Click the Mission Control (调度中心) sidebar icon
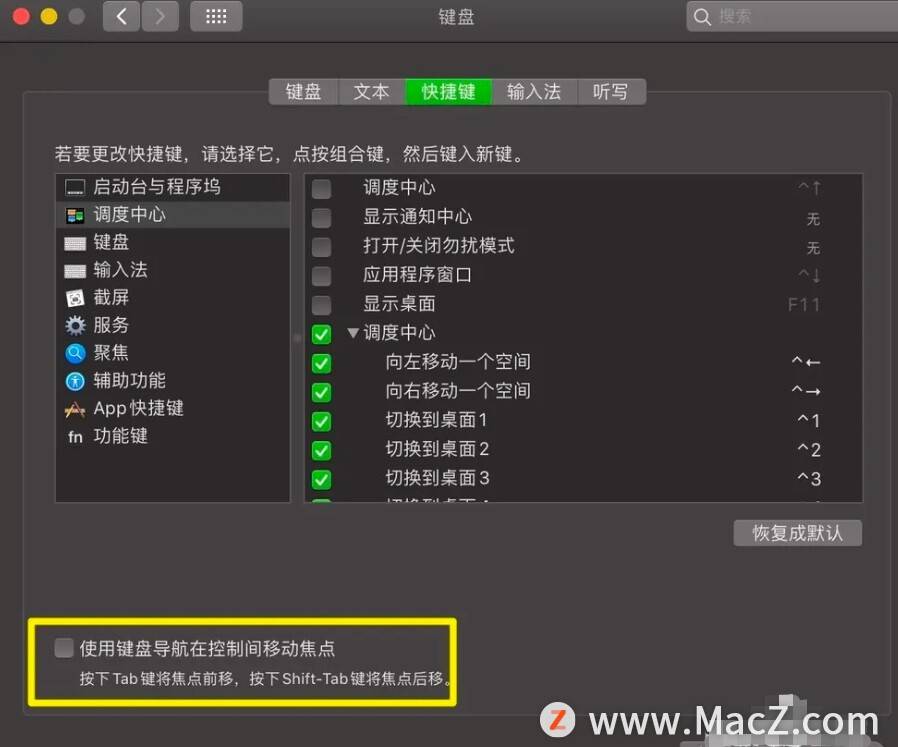Image resolution: width=898 pixels, height=747 pixels. coord(75,215)
